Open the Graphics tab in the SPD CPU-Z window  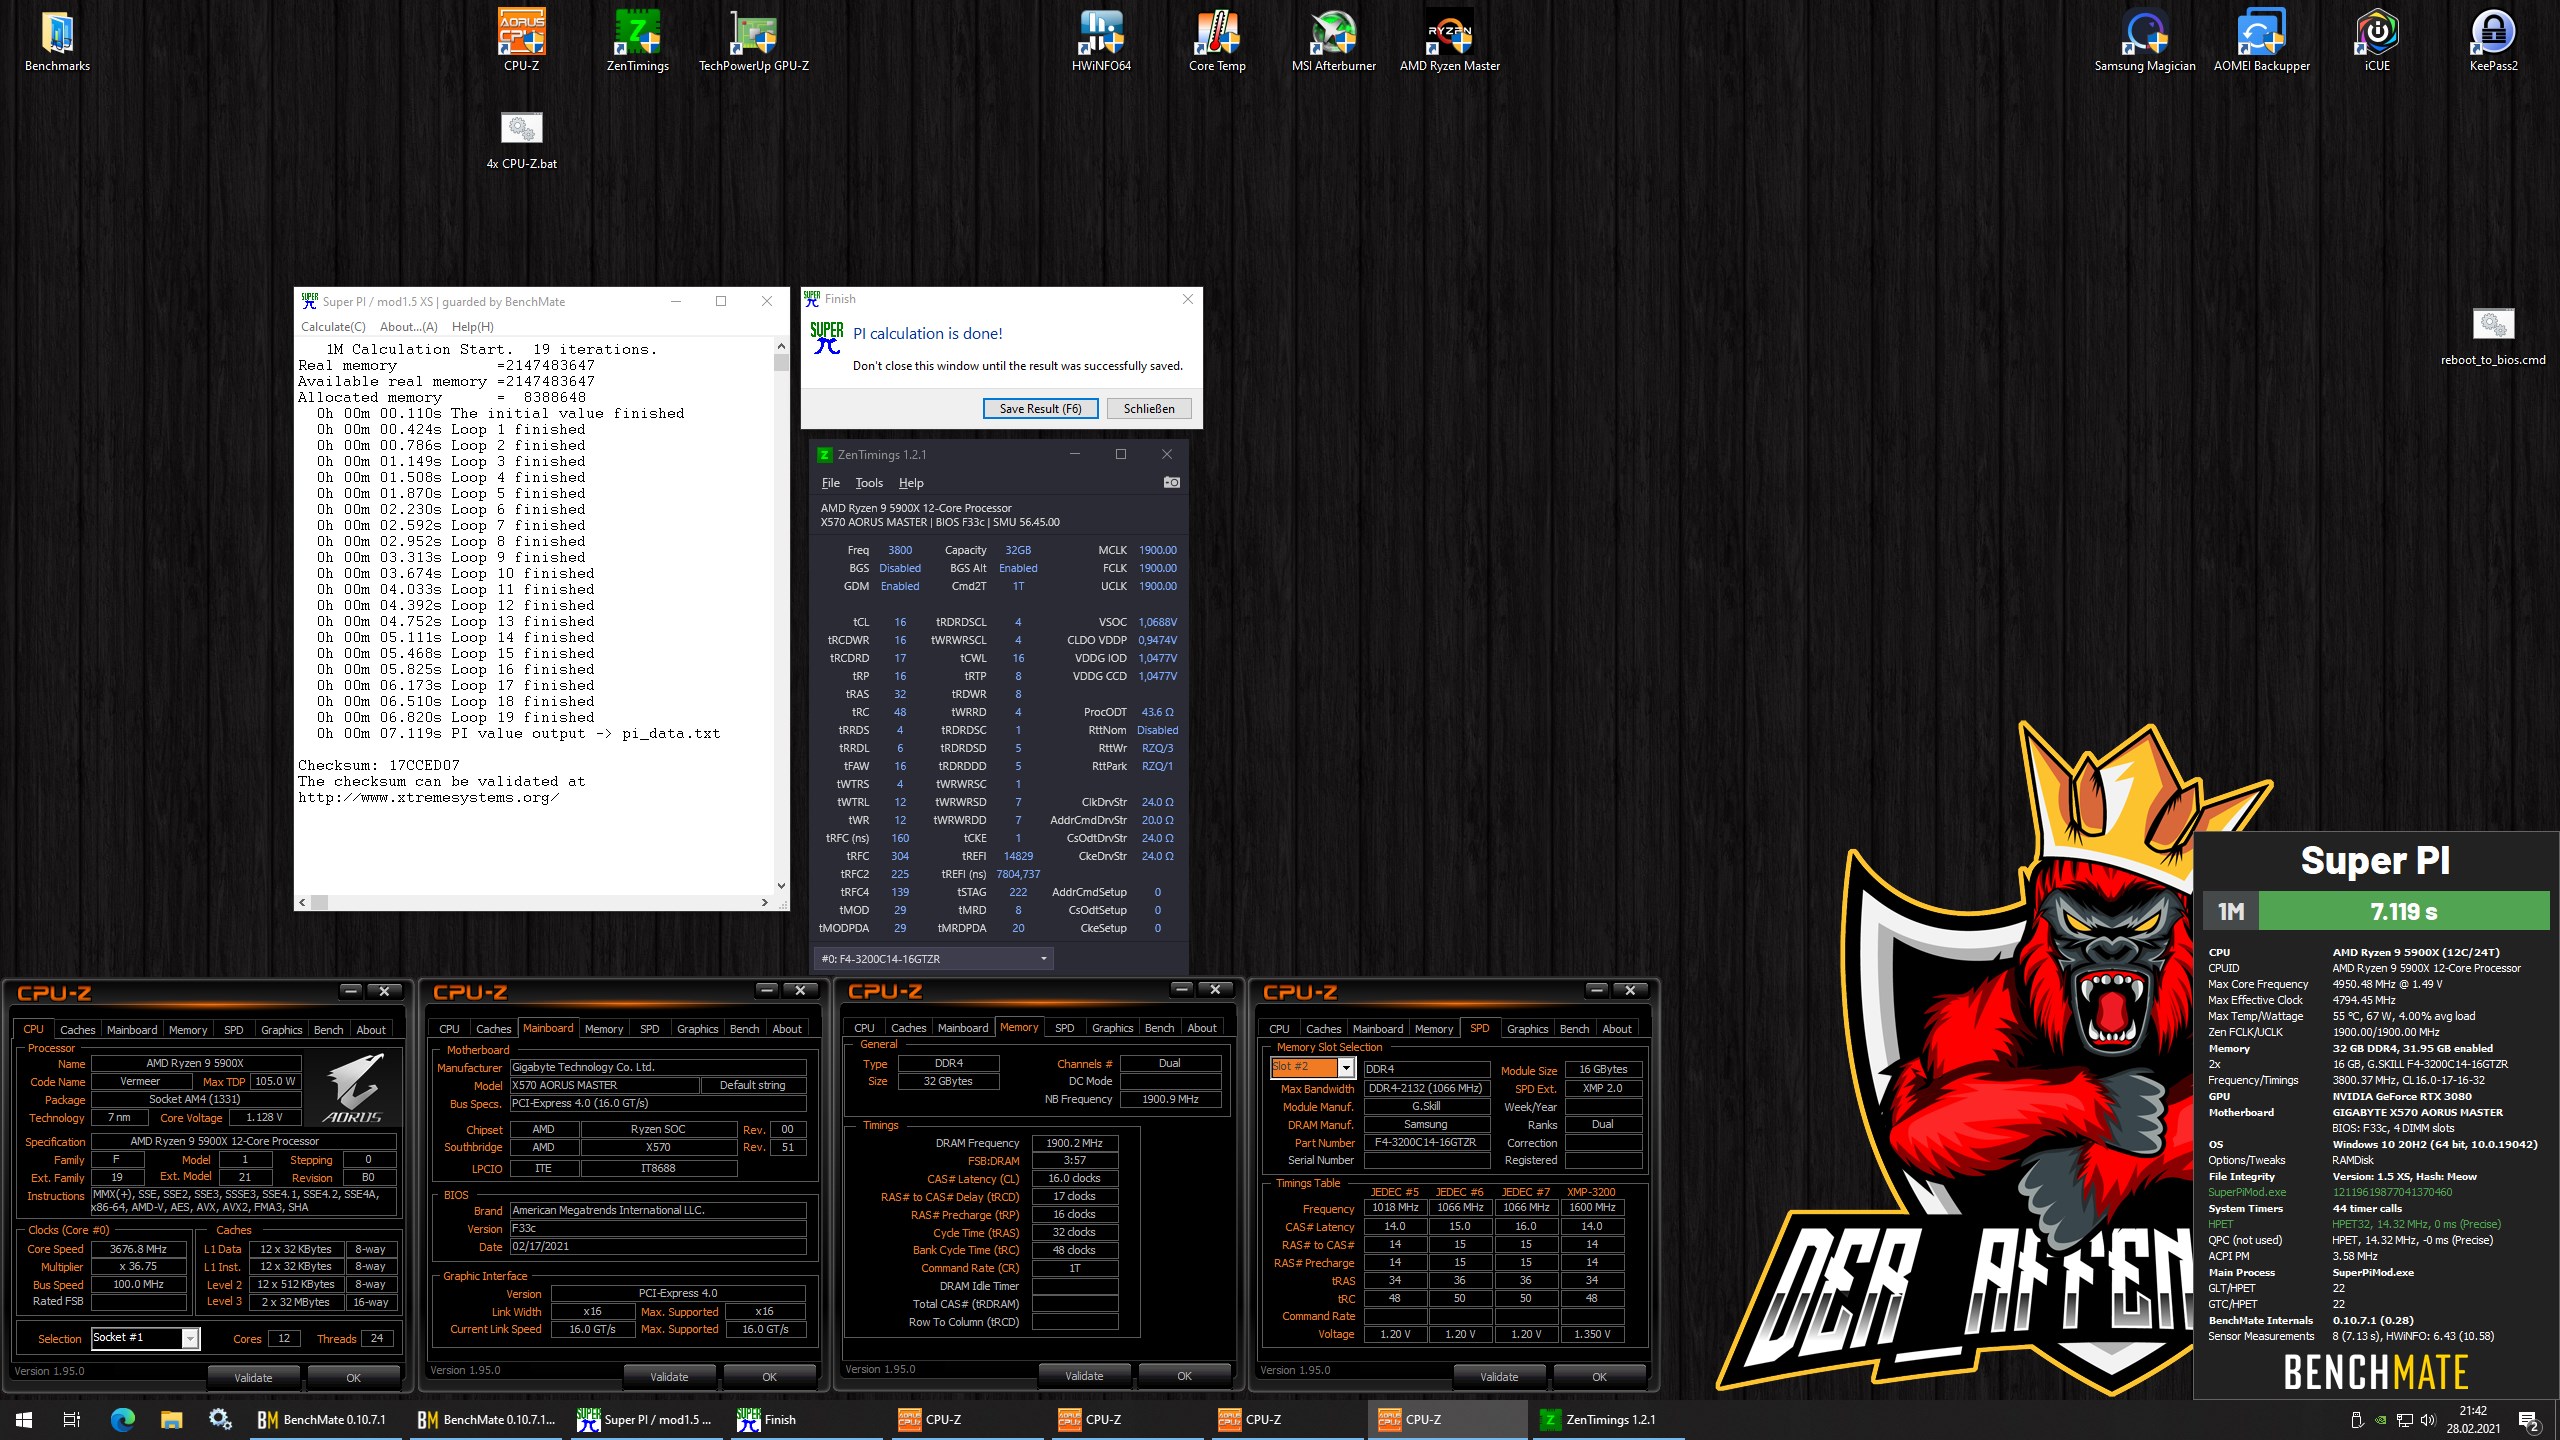click(x=1527, y=1028)
